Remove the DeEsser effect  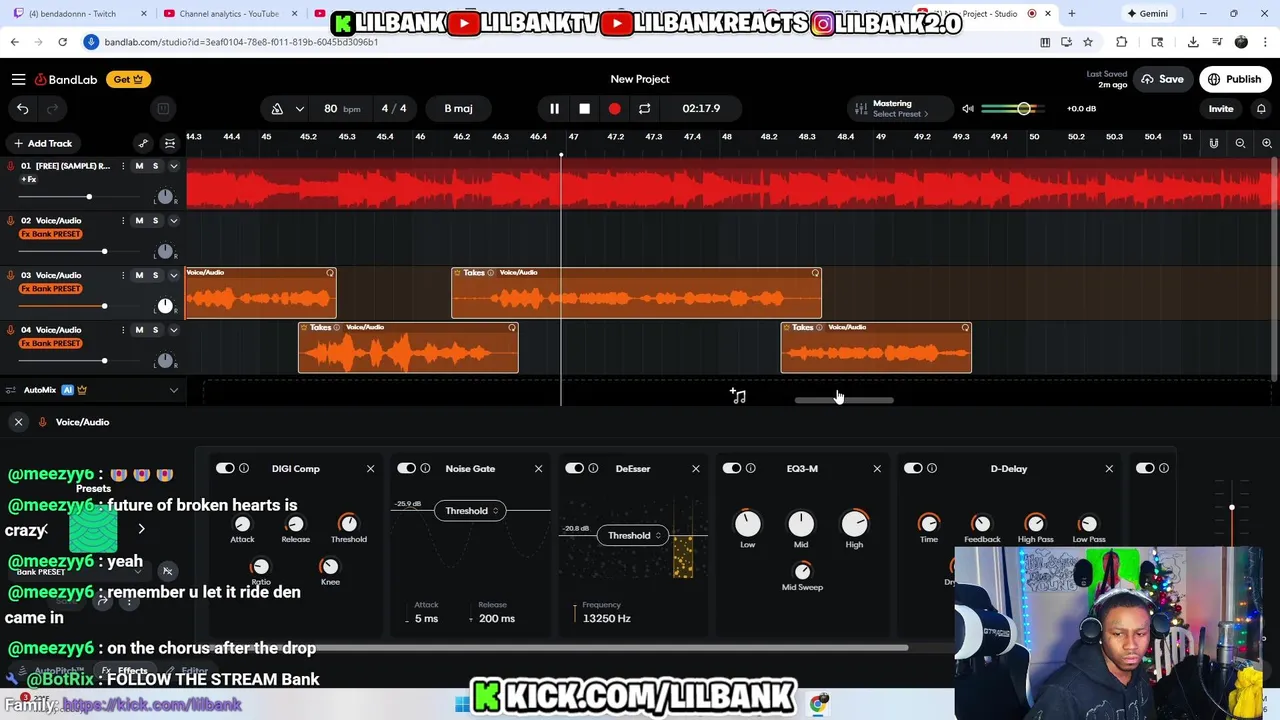pyautogui.click(x=696, y=468)
